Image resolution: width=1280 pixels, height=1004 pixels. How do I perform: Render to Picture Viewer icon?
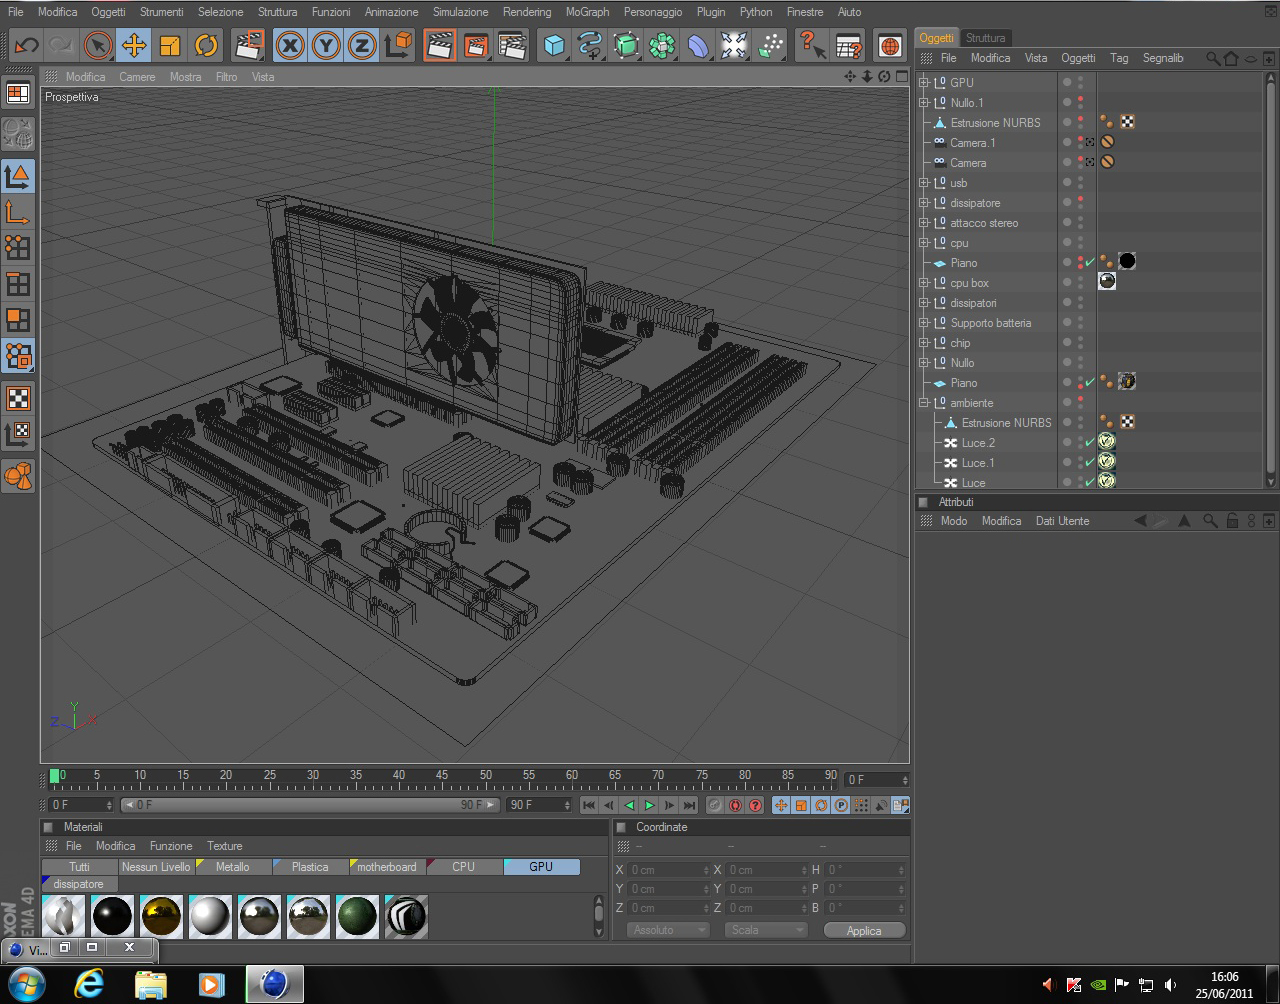(x=477, y=45)
